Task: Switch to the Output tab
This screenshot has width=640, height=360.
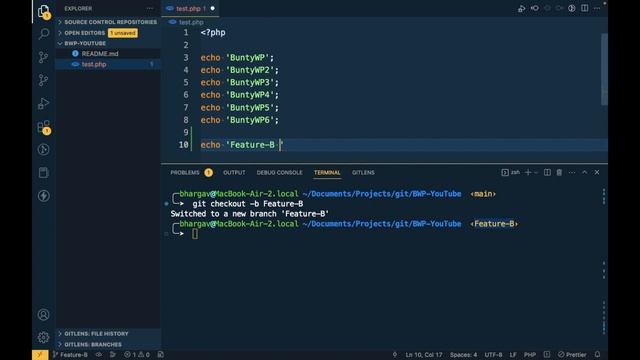Action: (234, 173)
